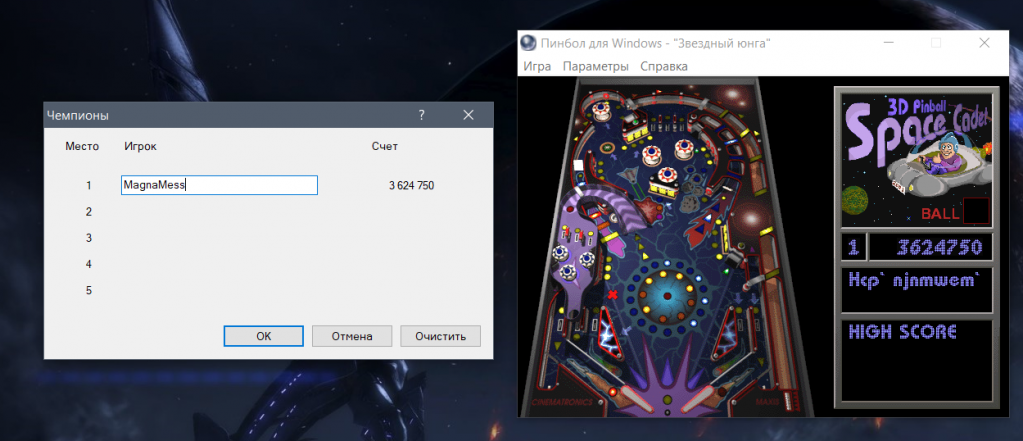This screenshot has height=441, width=1023.
Task: Close the Чемпионы dialog
Action: coord(468,115)
